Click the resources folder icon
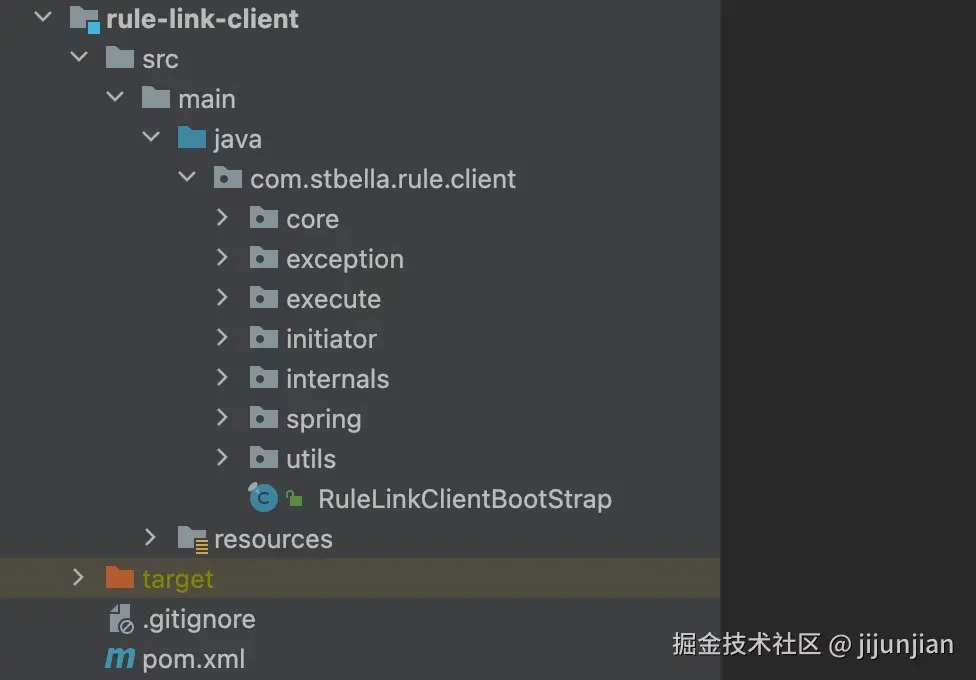This screenshot has height=680, width=976. coord(192,539)
